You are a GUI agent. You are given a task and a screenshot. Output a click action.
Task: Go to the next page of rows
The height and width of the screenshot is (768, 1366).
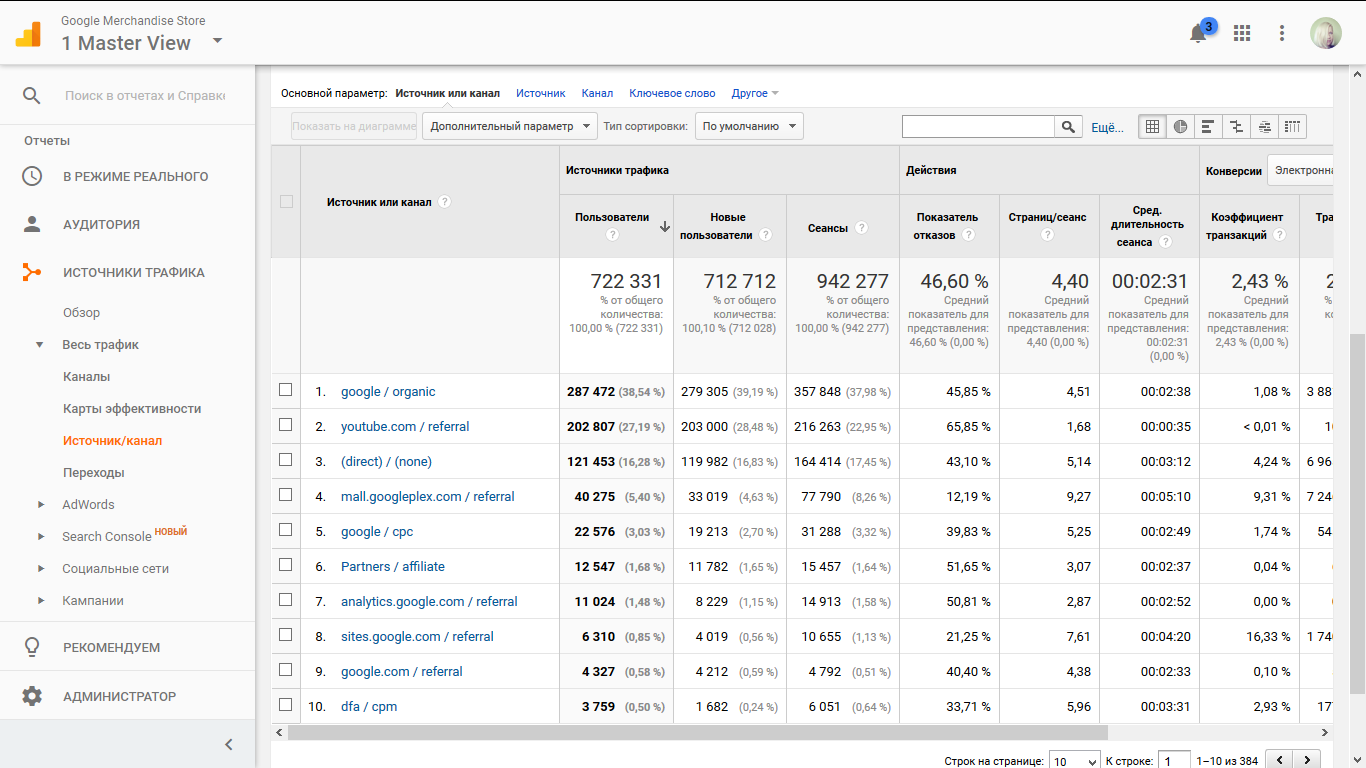pos(1306,760)
